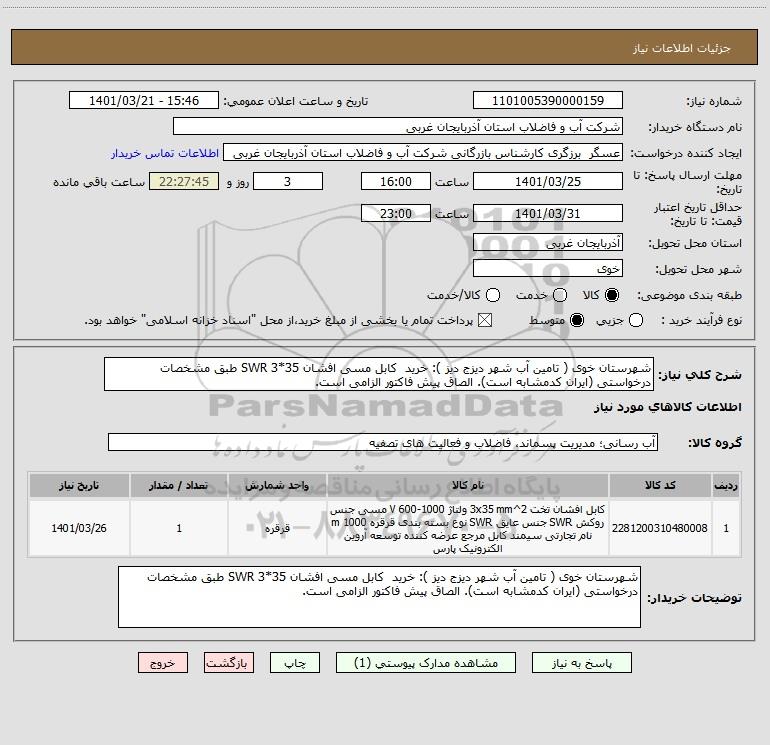
Task: Click the general description 'شرح کلی نیاز' text box
Action: click(379, 374)
